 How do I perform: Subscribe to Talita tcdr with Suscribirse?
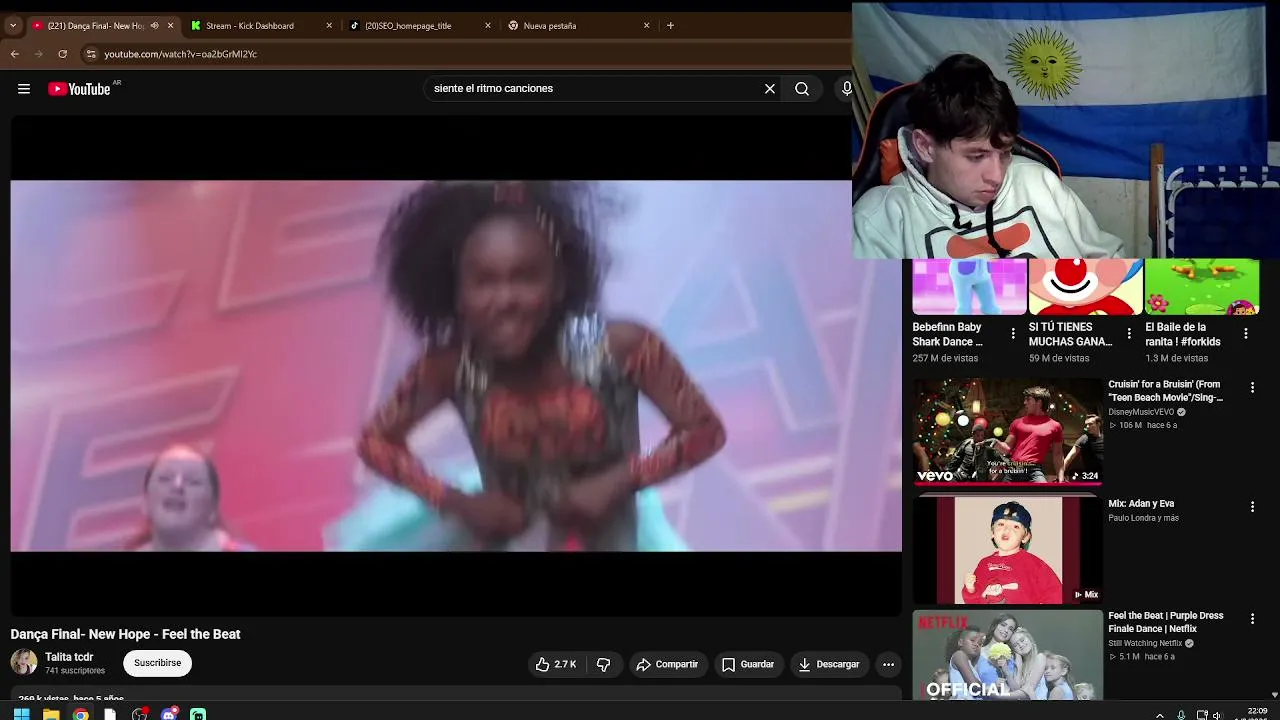click(x=158, y=663)
